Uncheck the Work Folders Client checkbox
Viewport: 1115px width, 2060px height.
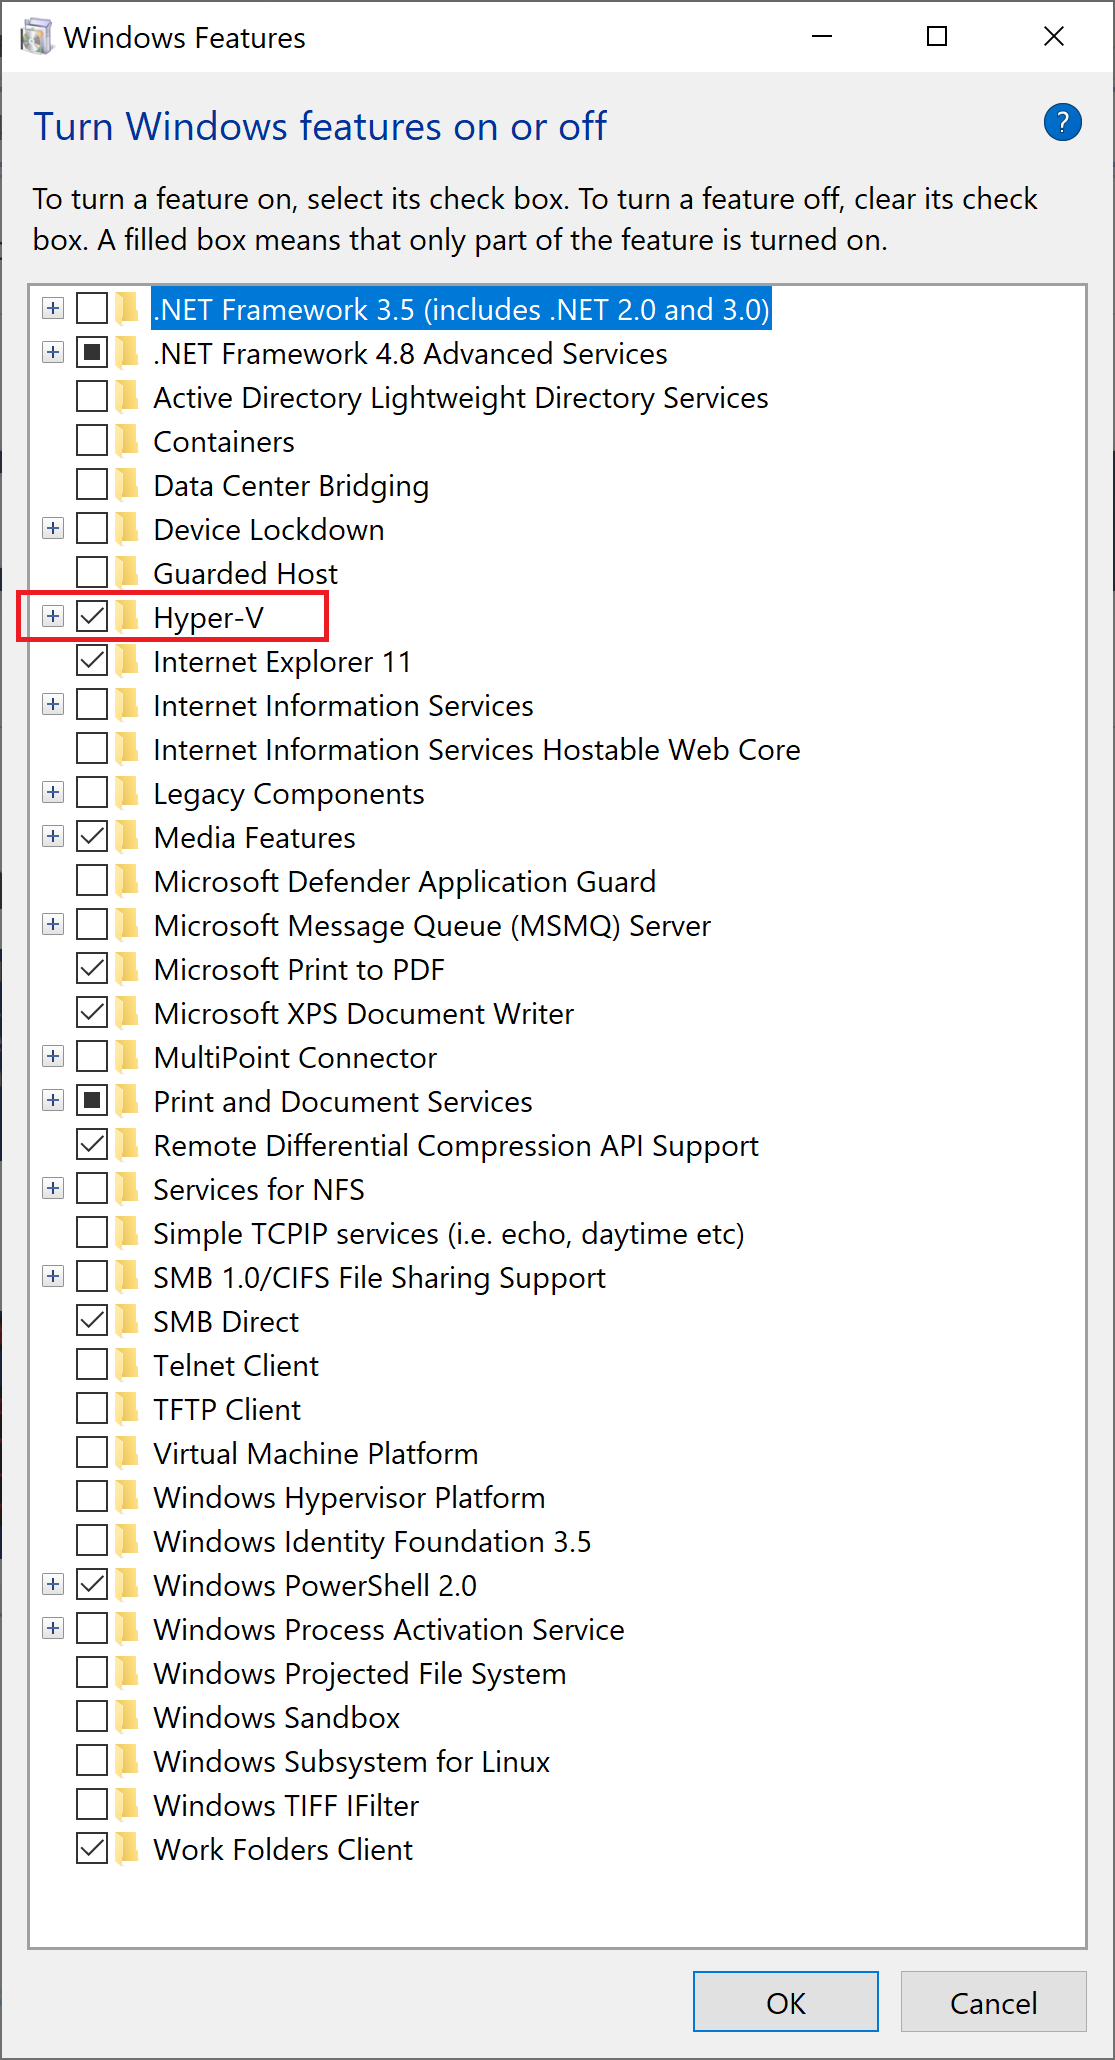92,1848
